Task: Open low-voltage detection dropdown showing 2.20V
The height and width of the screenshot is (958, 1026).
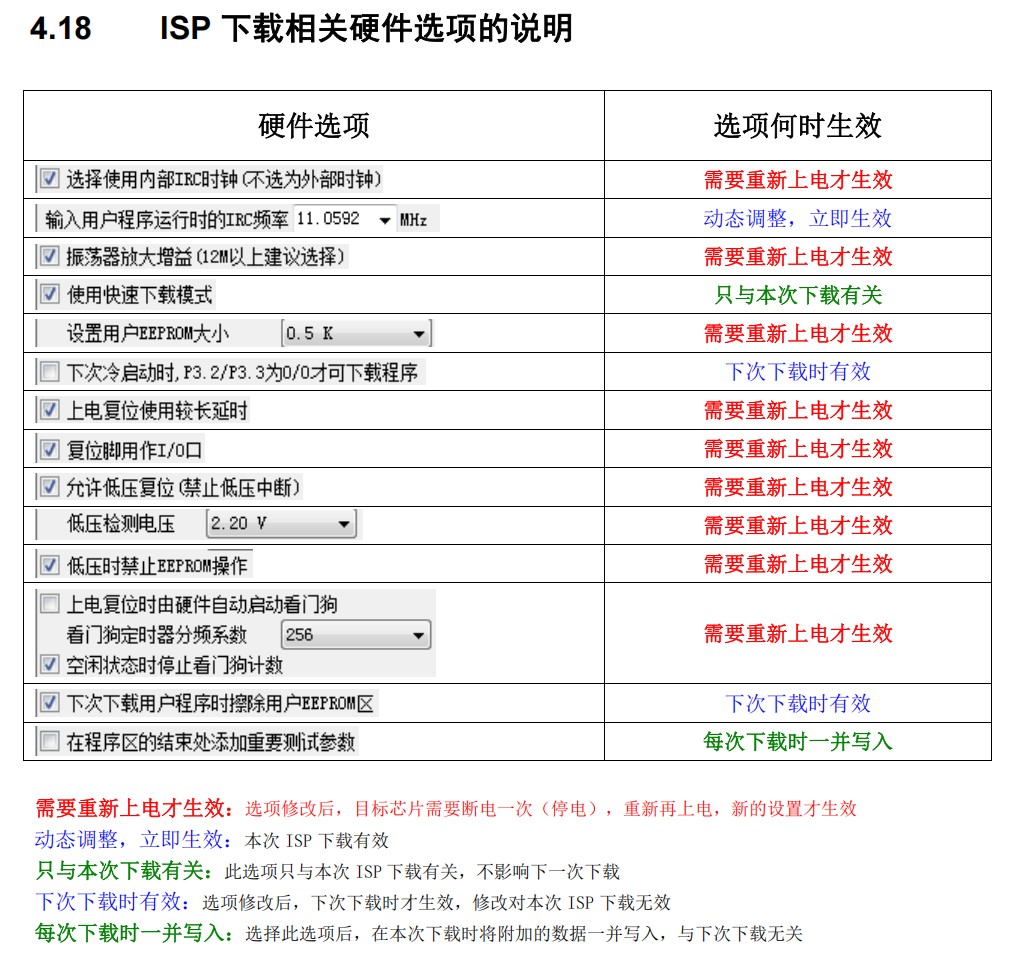Action: 343,525
